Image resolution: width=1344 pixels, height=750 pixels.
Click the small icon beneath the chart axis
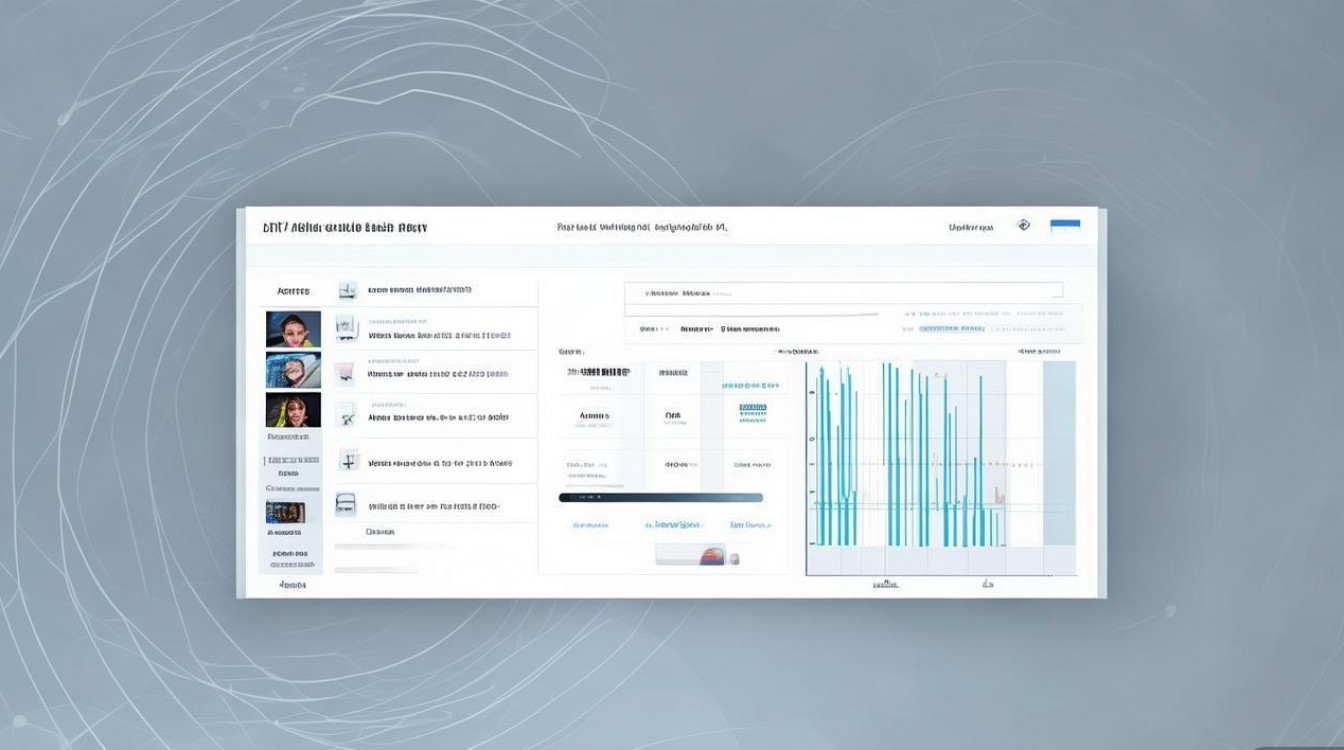[987, 582]
